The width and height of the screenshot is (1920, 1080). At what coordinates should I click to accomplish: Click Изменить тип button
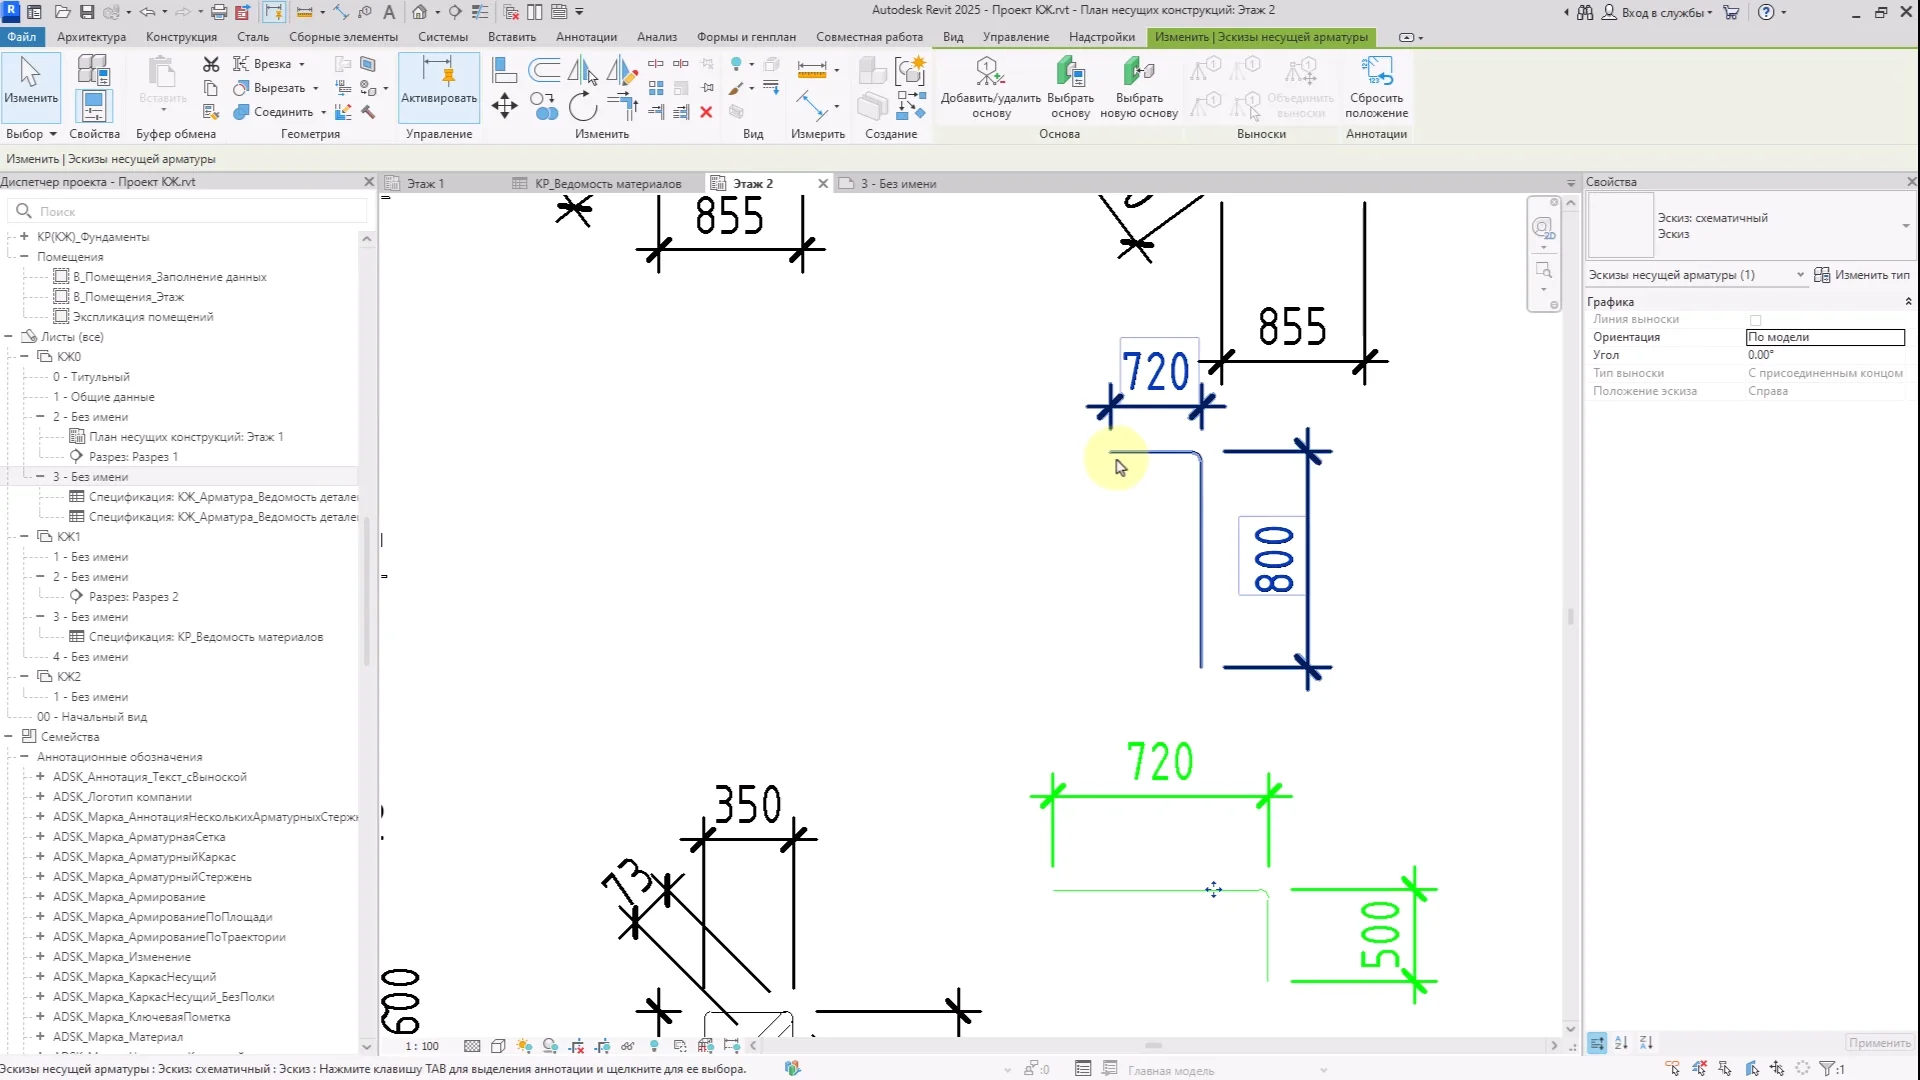pos(1862,275)
